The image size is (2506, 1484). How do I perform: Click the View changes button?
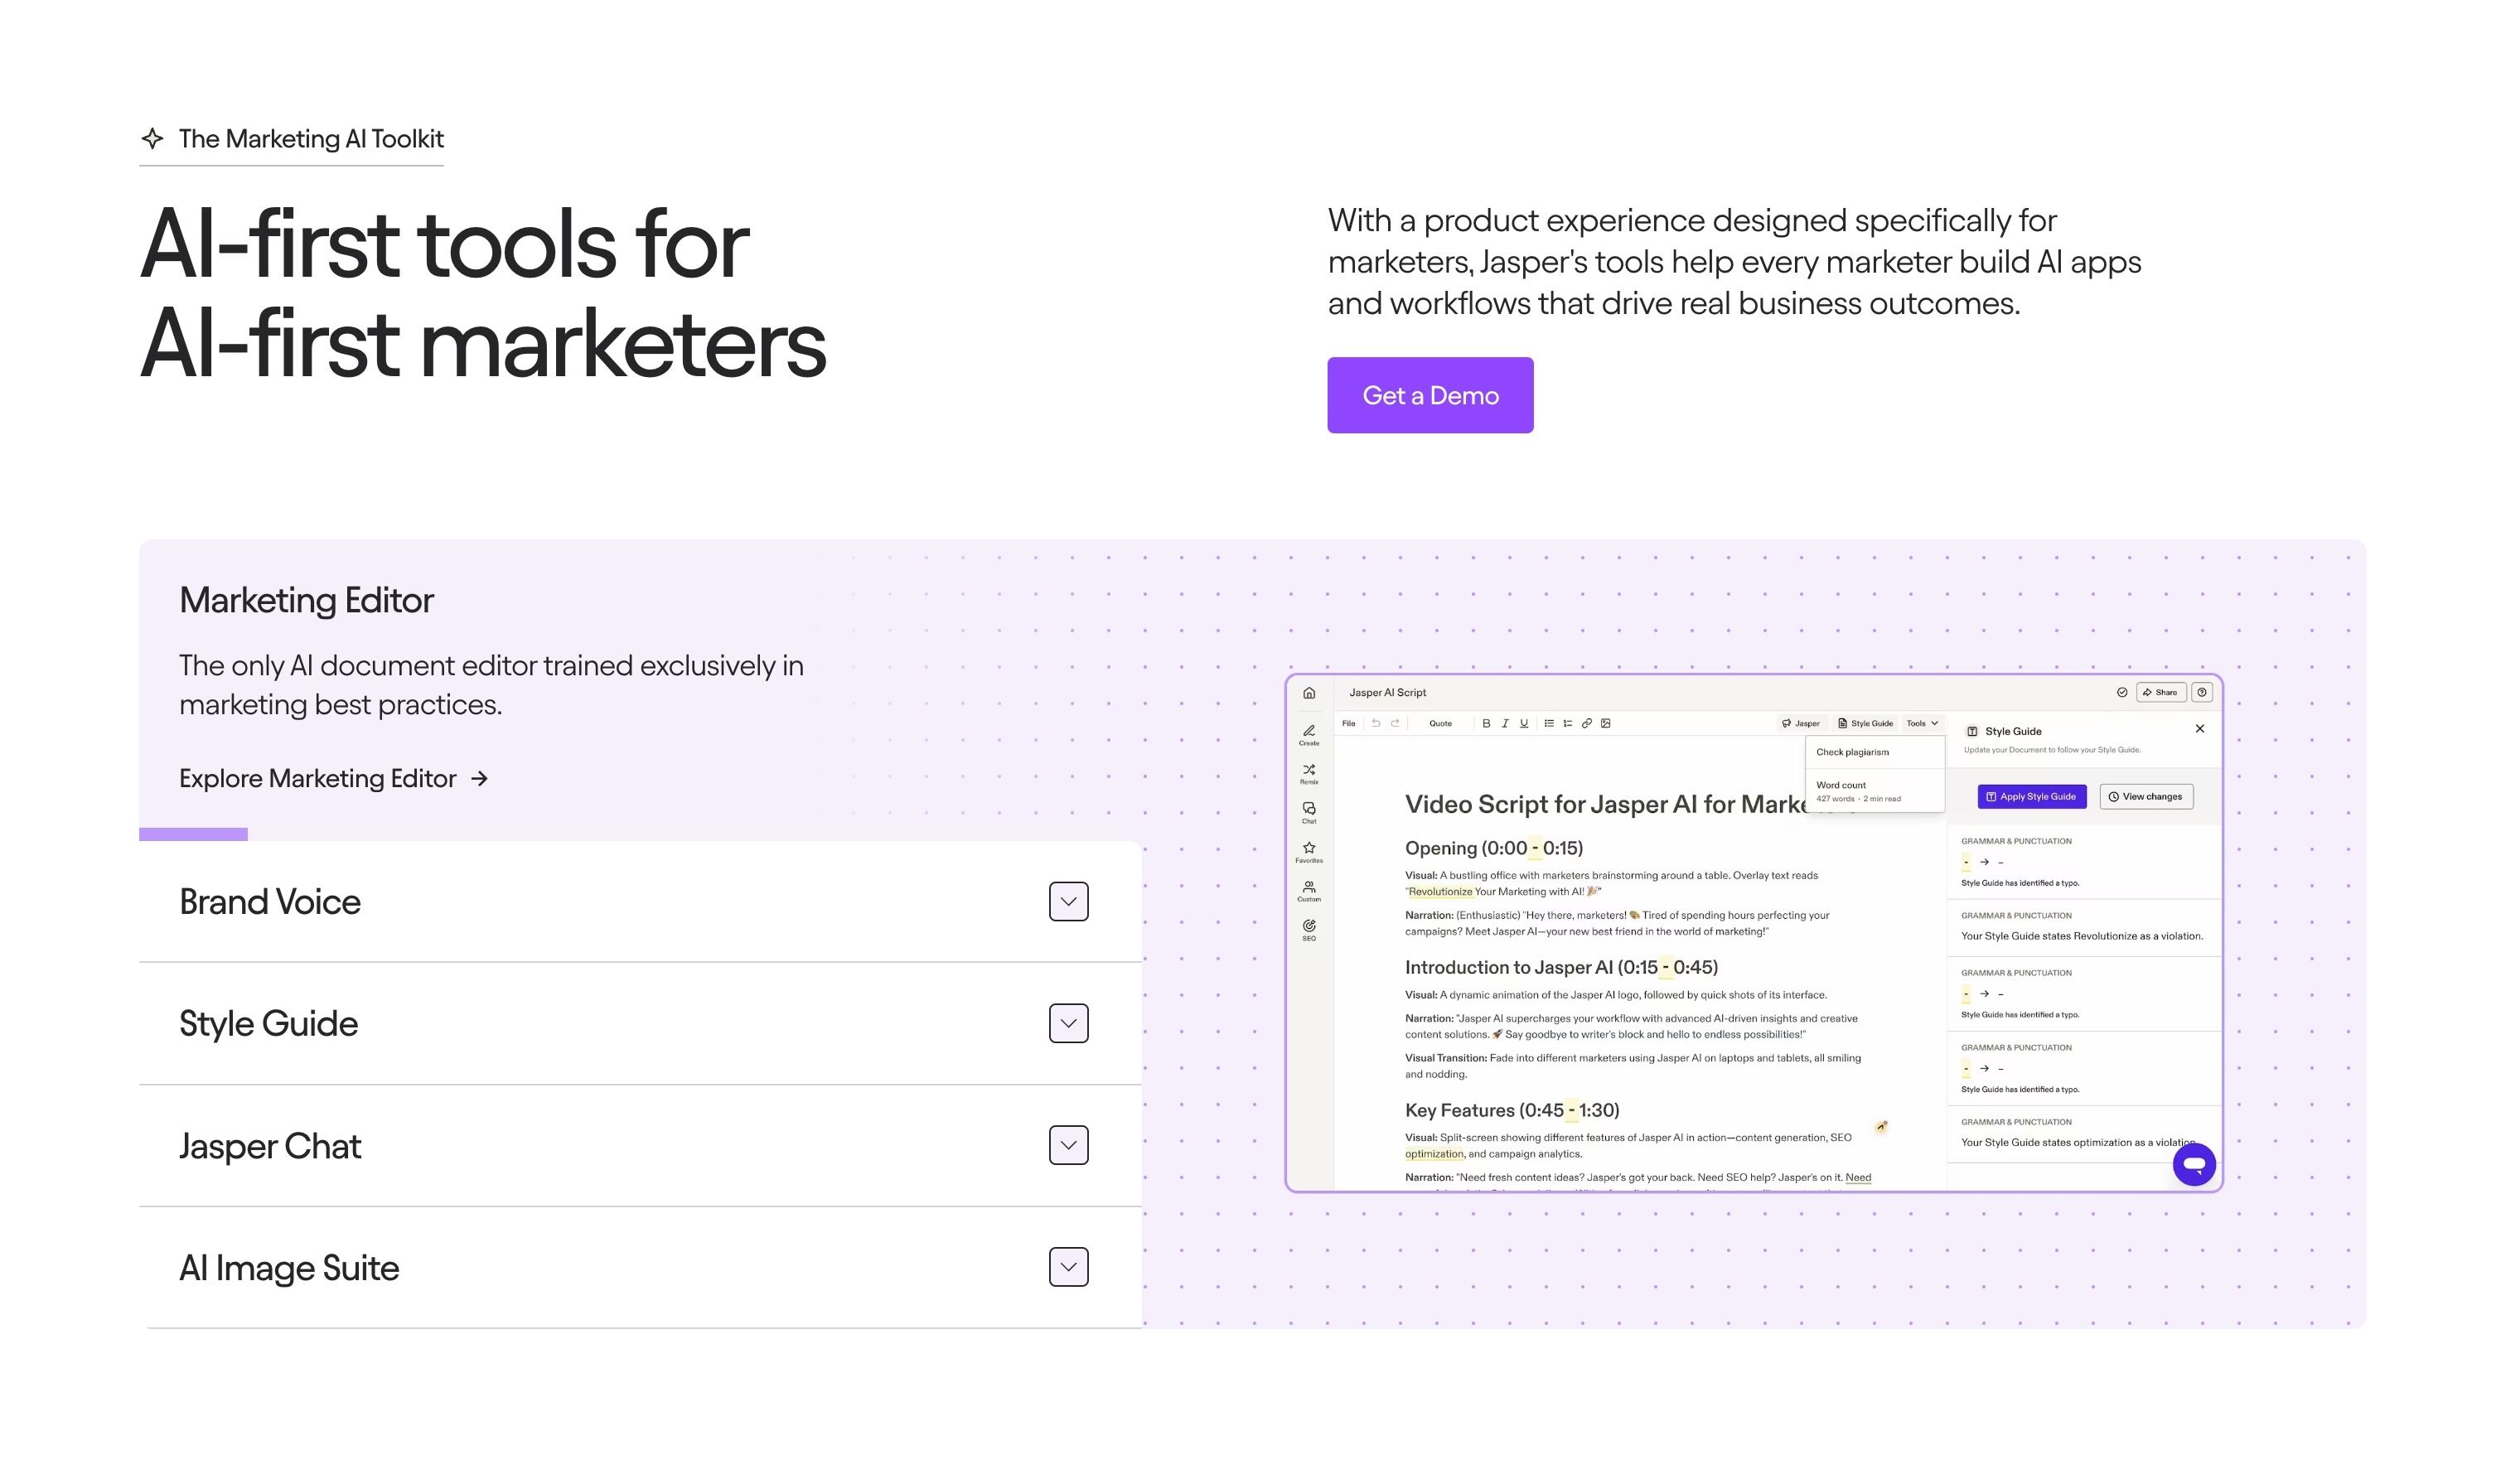[x=2146, y=796]
